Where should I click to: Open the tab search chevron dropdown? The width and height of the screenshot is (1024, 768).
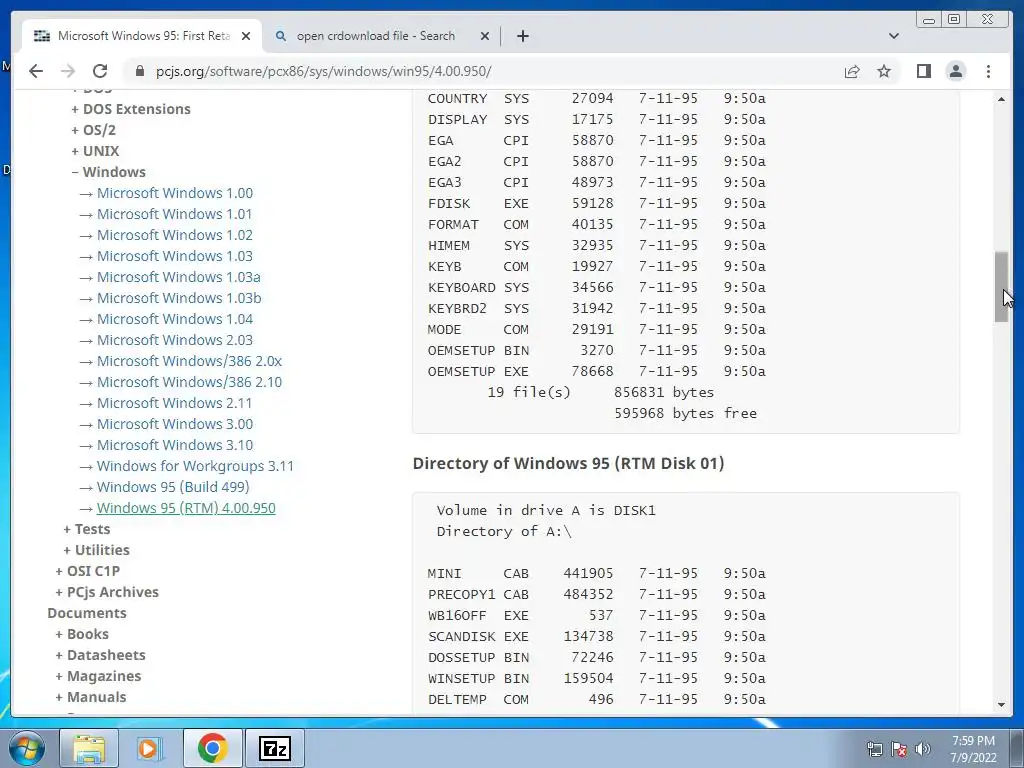pyautogui.click(x=893, y=36)
